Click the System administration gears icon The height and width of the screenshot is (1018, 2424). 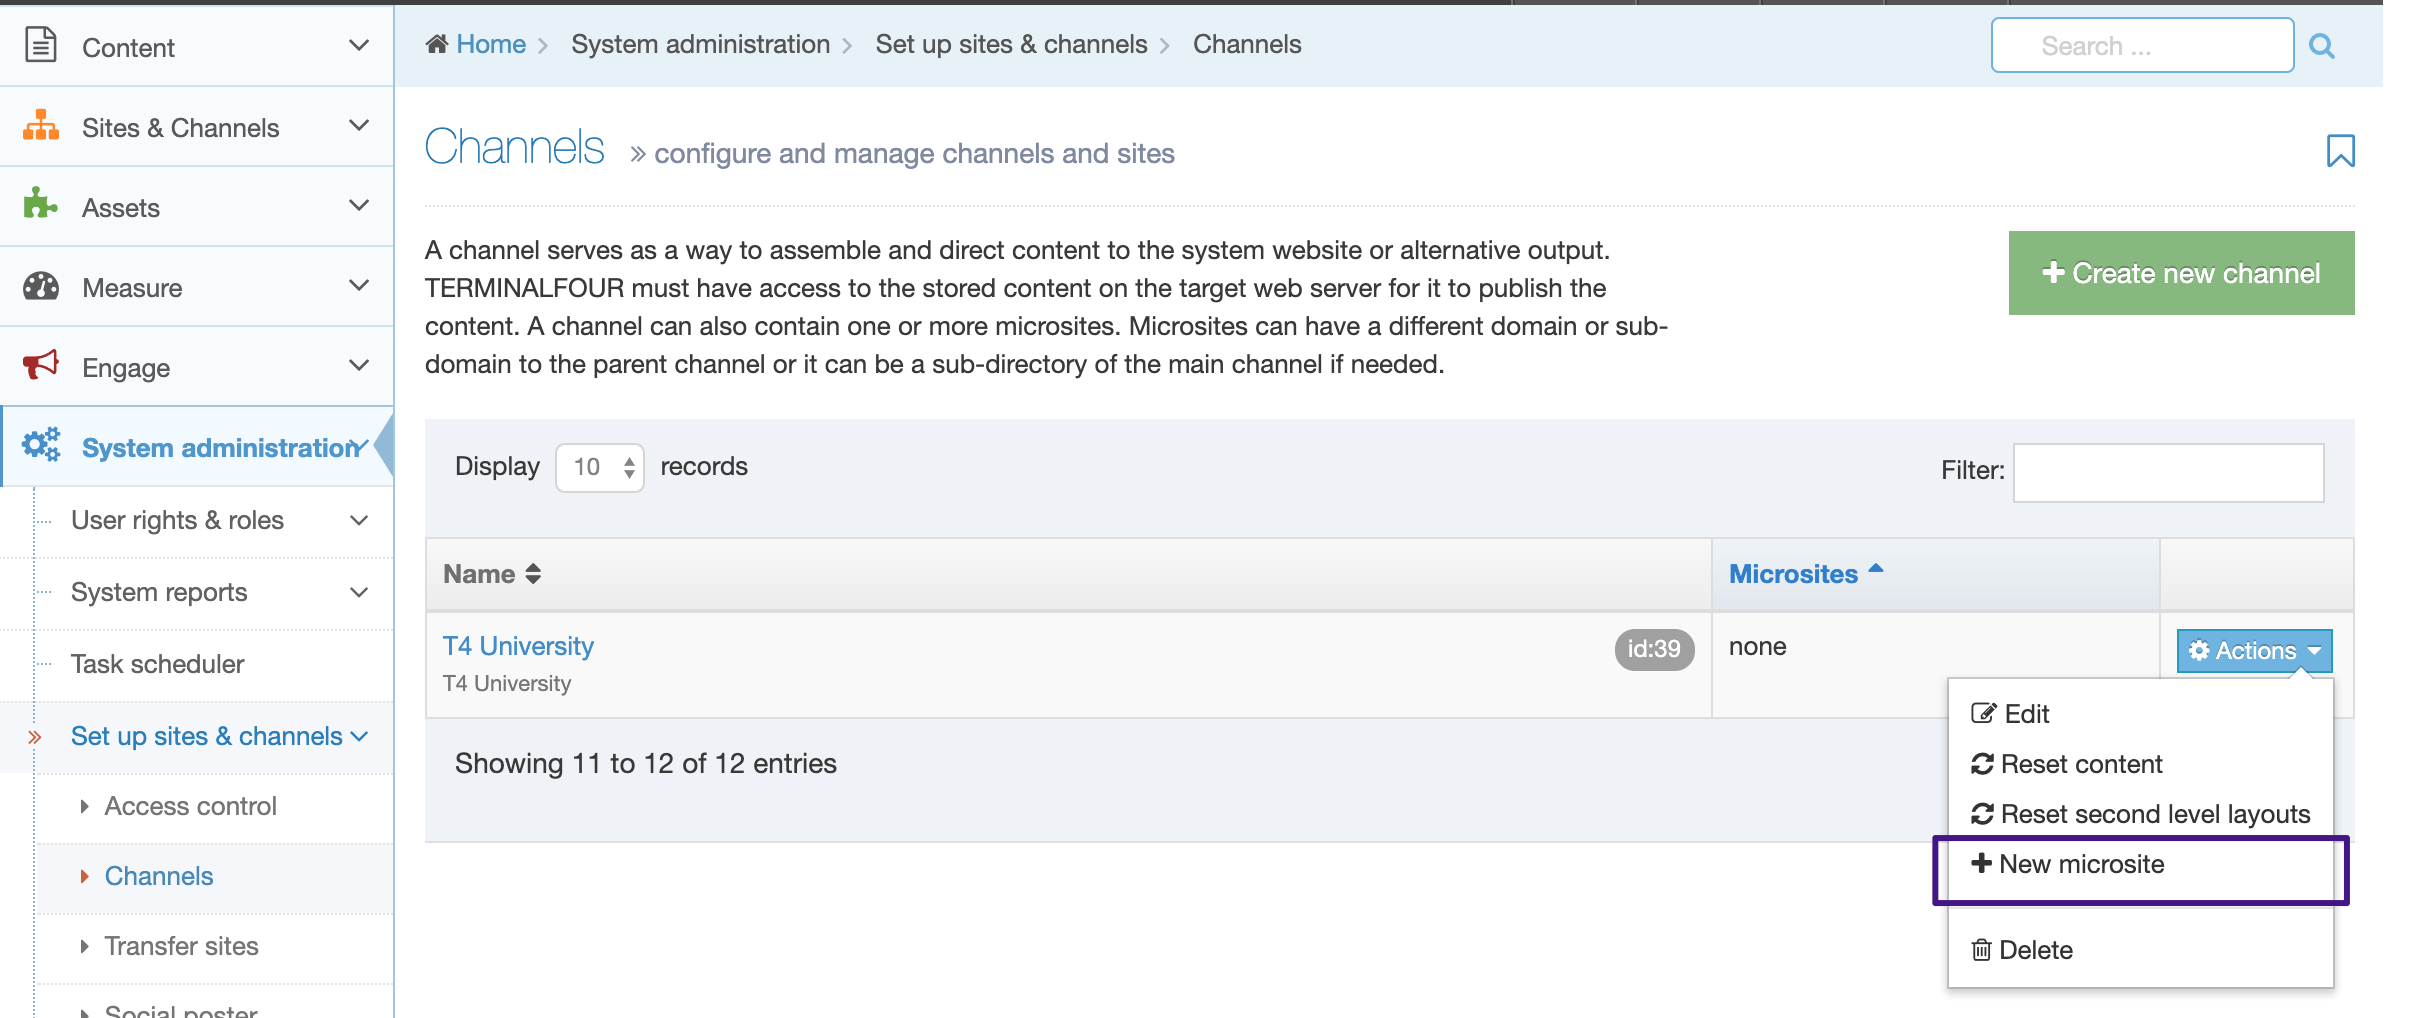[x=41, y=445]
